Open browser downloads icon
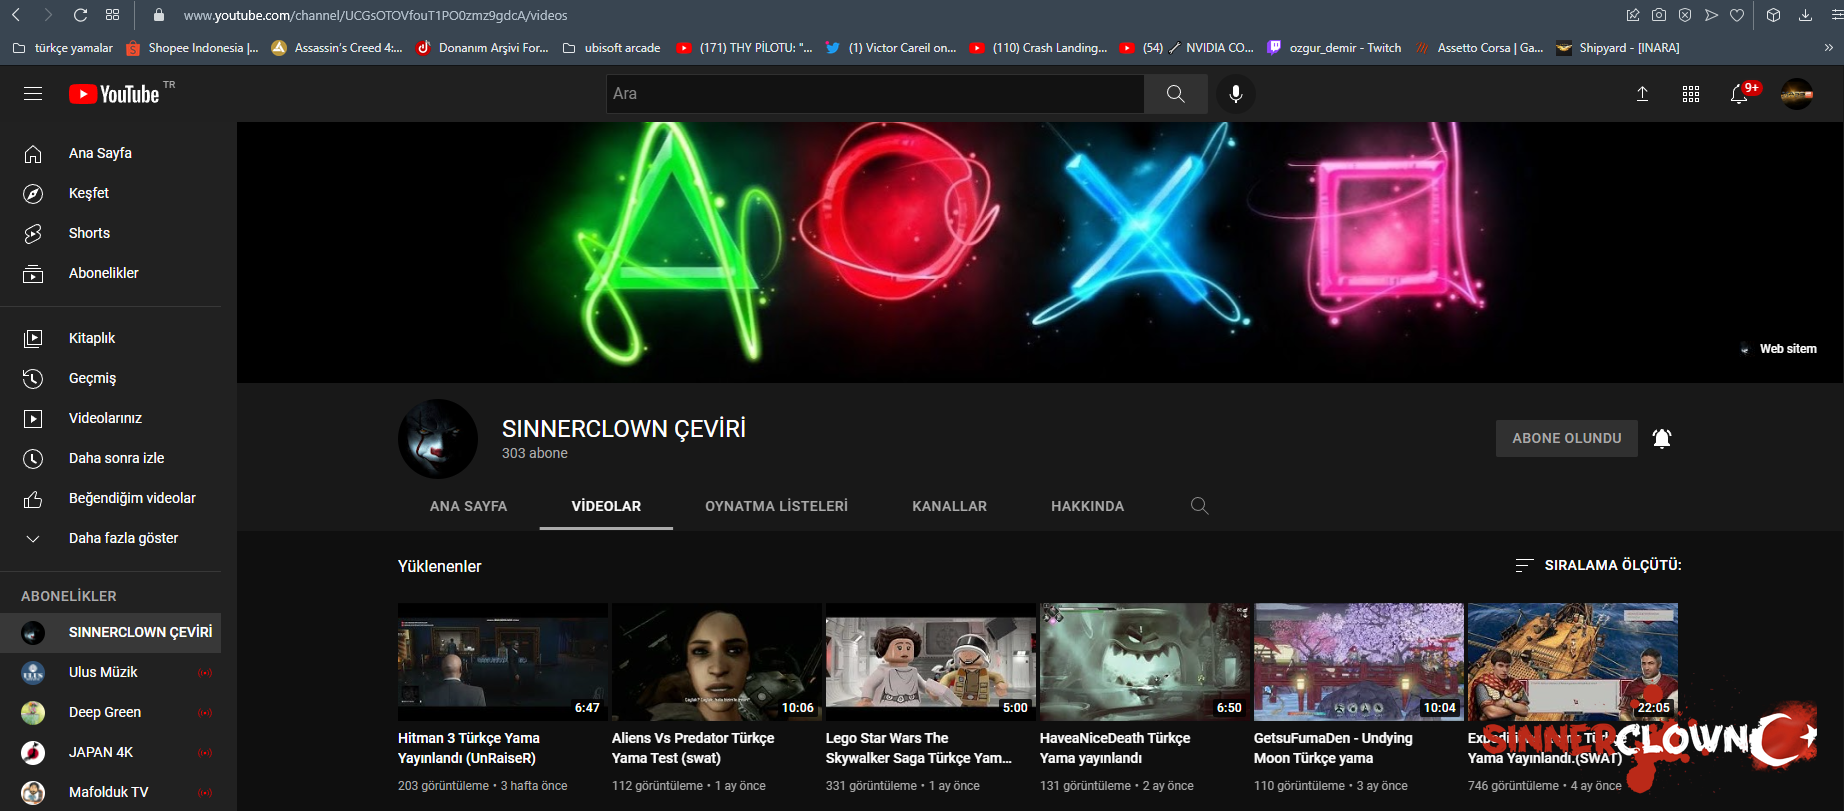 point(1805,15)
